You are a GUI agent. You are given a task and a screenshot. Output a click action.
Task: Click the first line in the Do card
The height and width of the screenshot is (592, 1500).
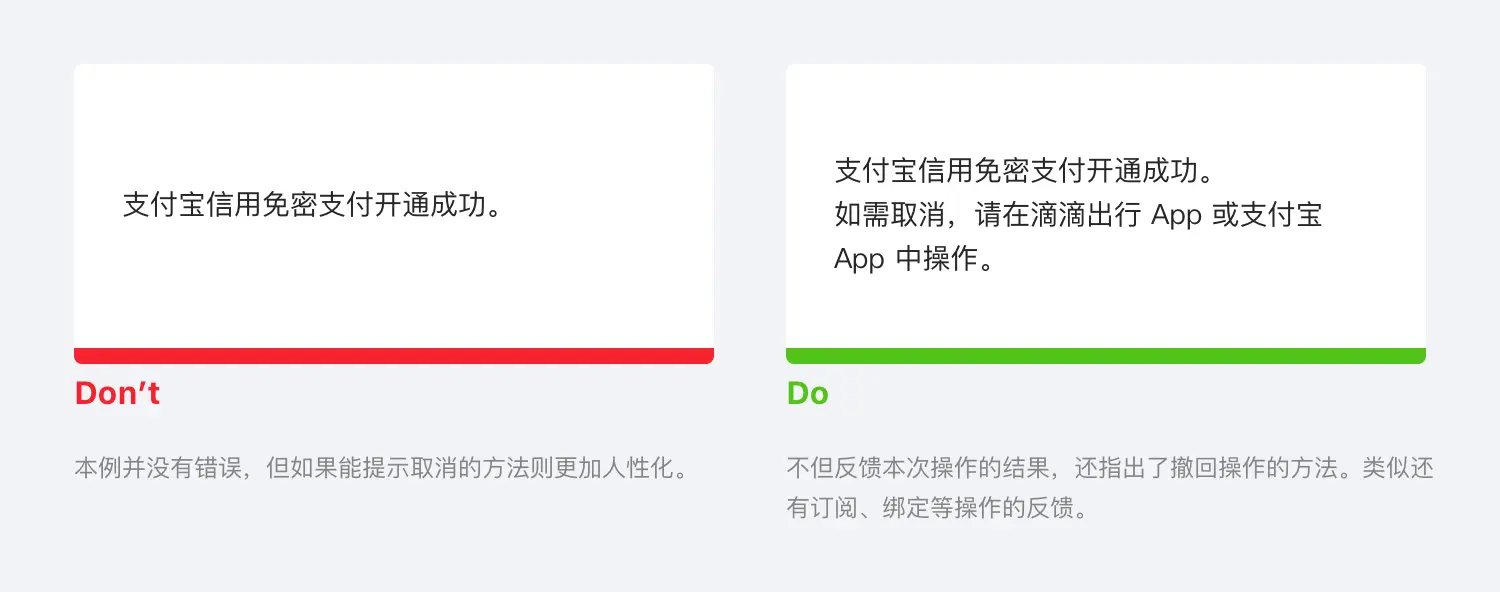(1024, 171)
